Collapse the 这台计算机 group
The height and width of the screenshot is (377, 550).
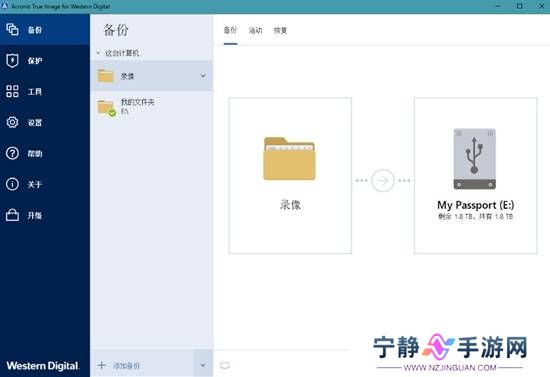(98, 53)
